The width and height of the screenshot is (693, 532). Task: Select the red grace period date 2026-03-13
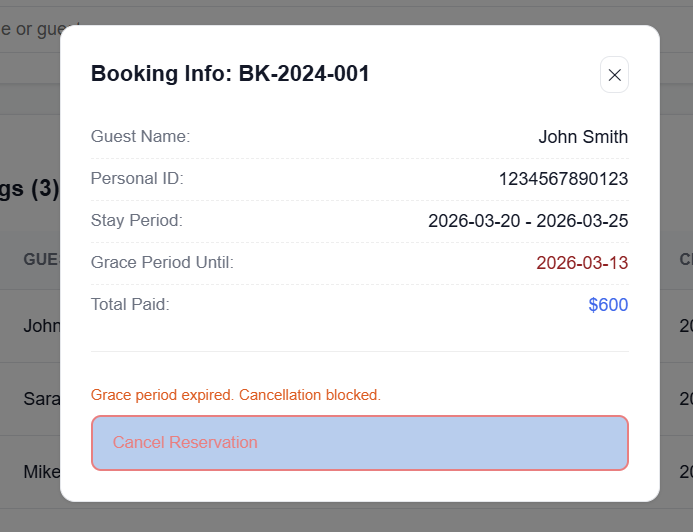click(582, 263)
